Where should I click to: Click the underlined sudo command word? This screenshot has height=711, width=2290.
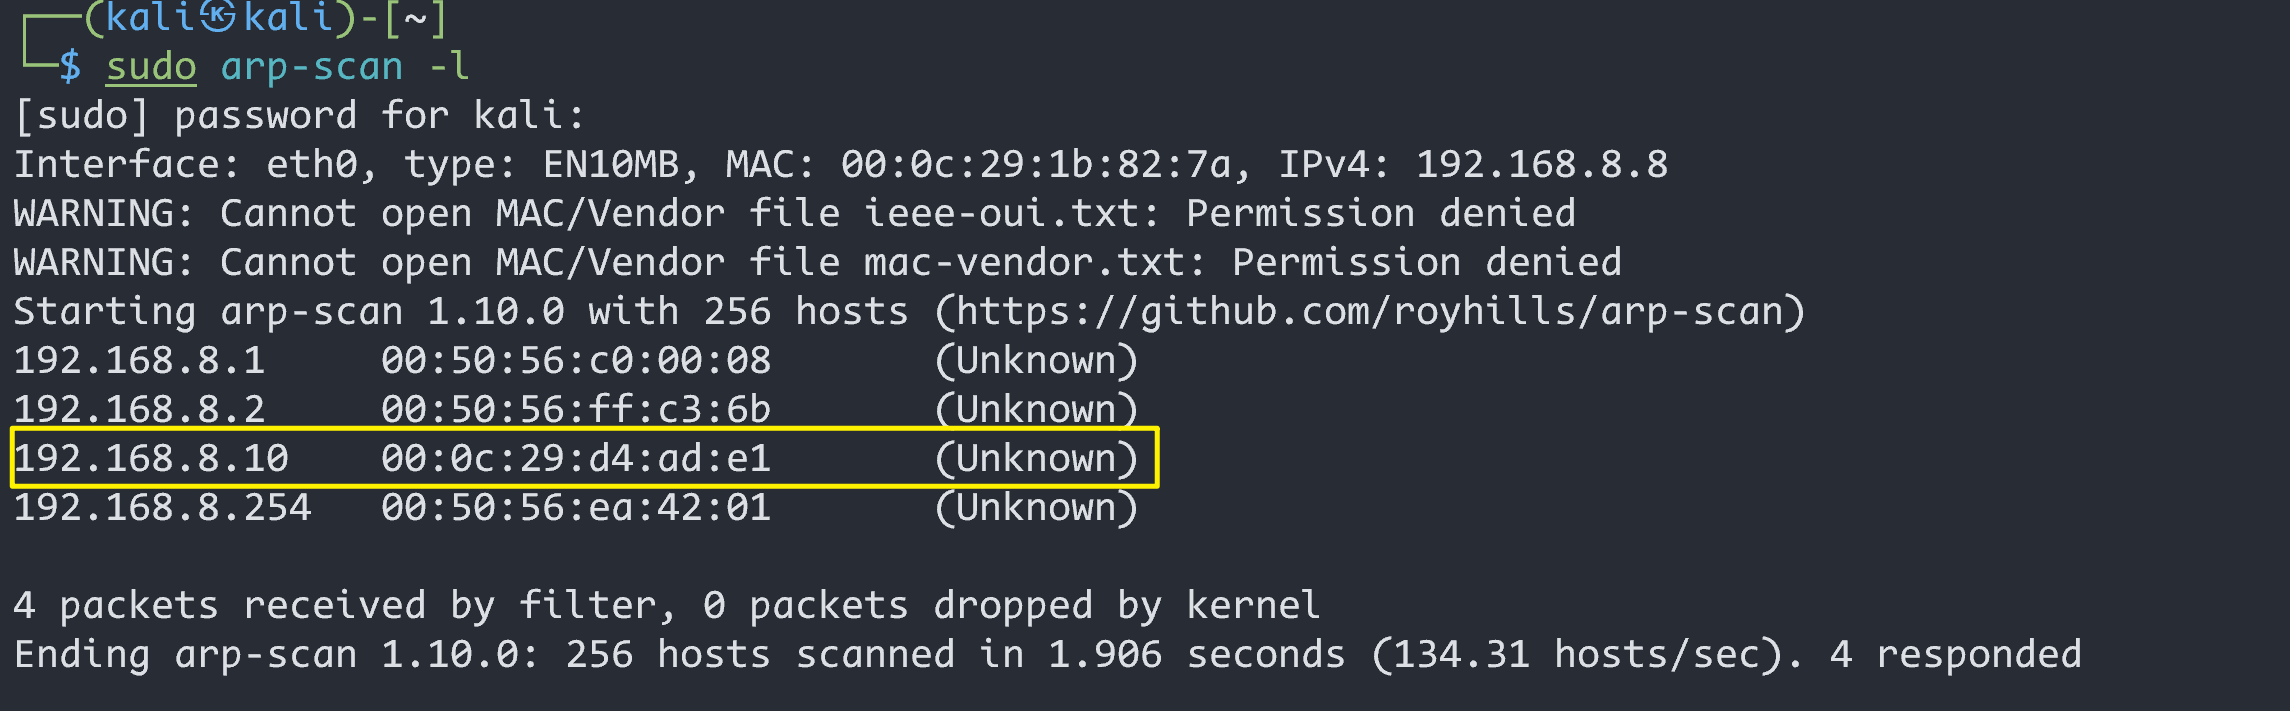pyautogui.click(x=151, y=67)
